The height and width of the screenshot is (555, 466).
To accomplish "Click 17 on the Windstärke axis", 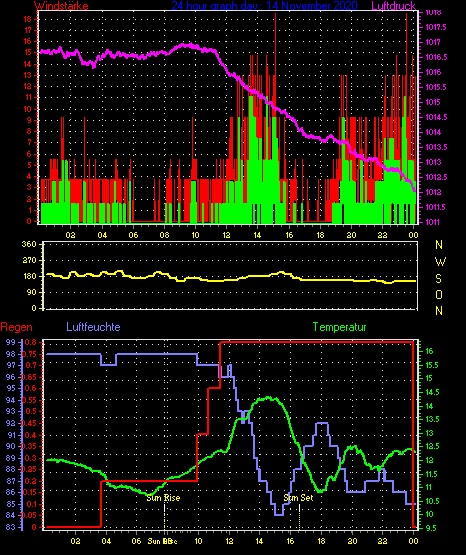I will (x=28, y=30).
